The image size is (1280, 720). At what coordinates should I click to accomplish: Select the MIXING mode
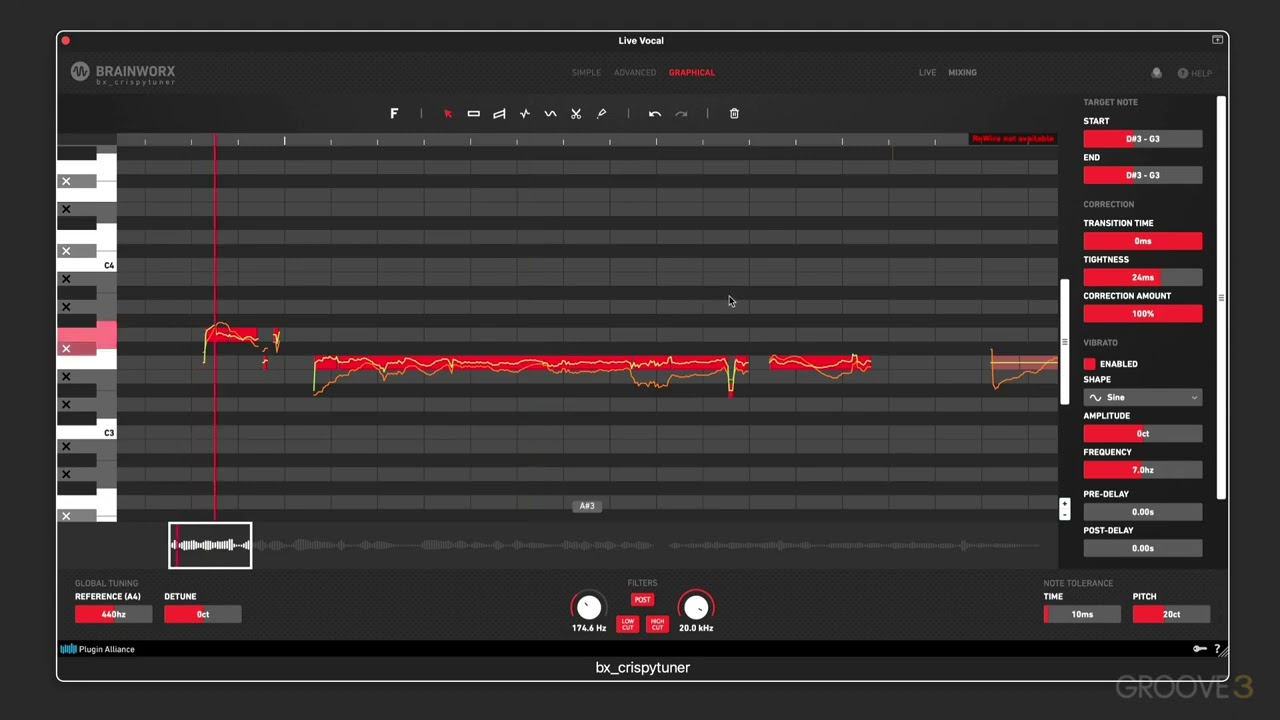point(962,73)
